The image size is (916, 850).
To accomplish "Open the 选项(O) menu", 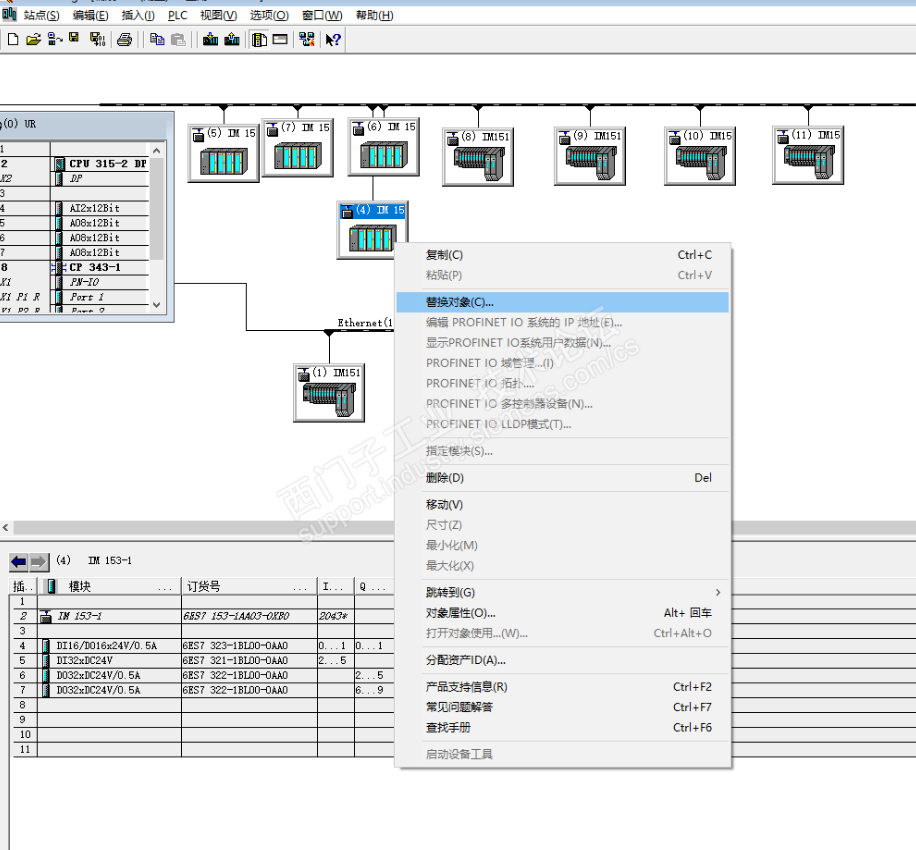I will tap(268, 15).
